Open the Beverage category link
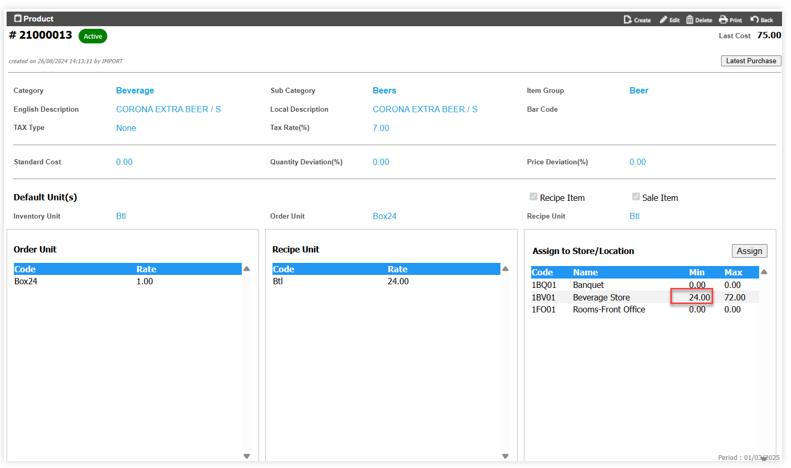Viewport: 791px width, 468px height. tap(135, 91)
